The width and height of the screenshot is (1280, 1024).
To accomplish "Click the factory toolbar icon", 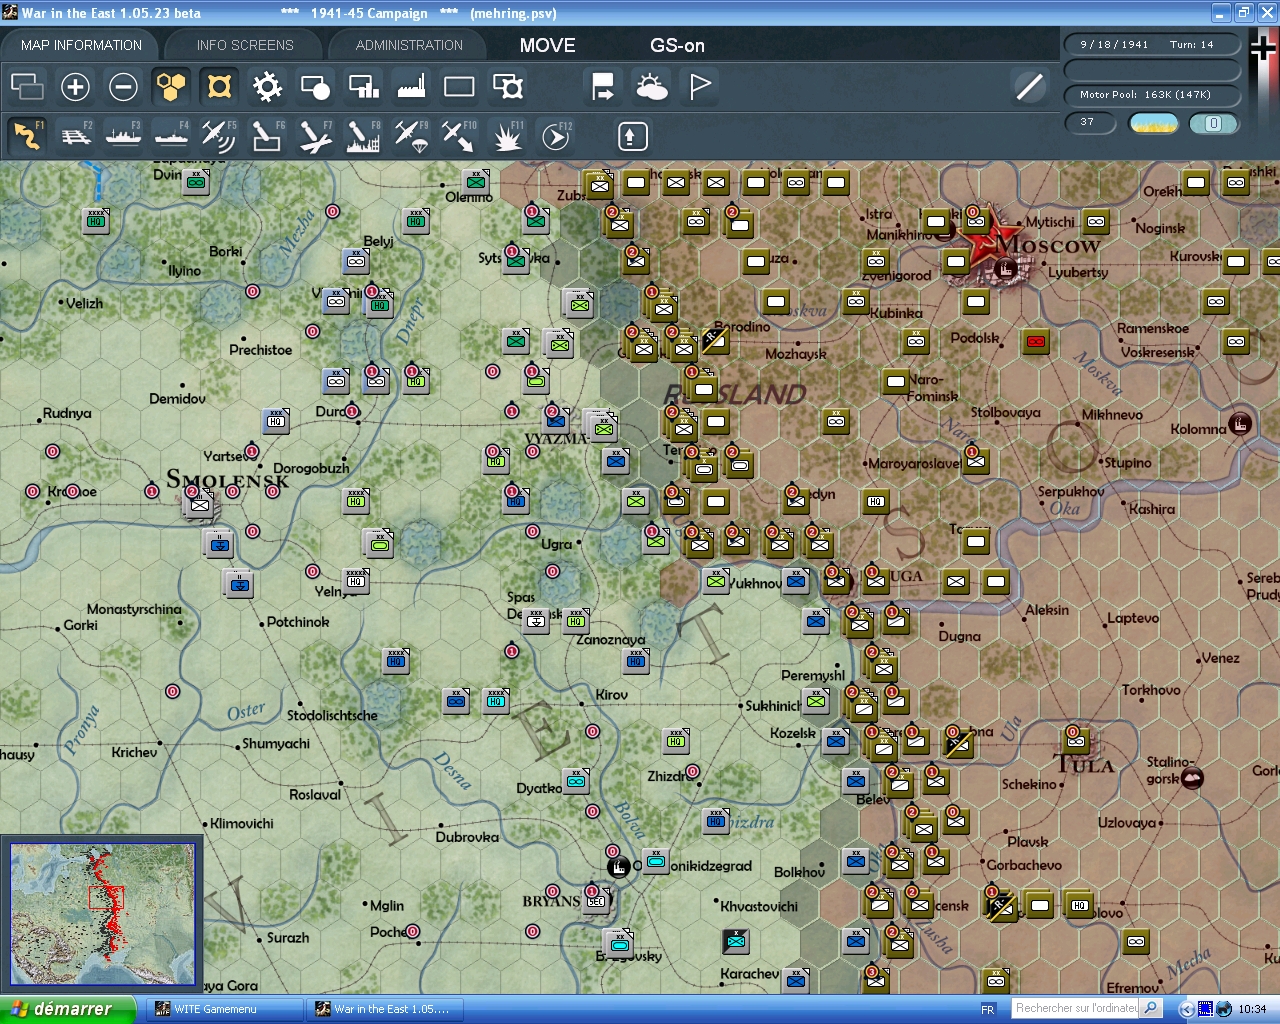I will click(x=411, y=87).
